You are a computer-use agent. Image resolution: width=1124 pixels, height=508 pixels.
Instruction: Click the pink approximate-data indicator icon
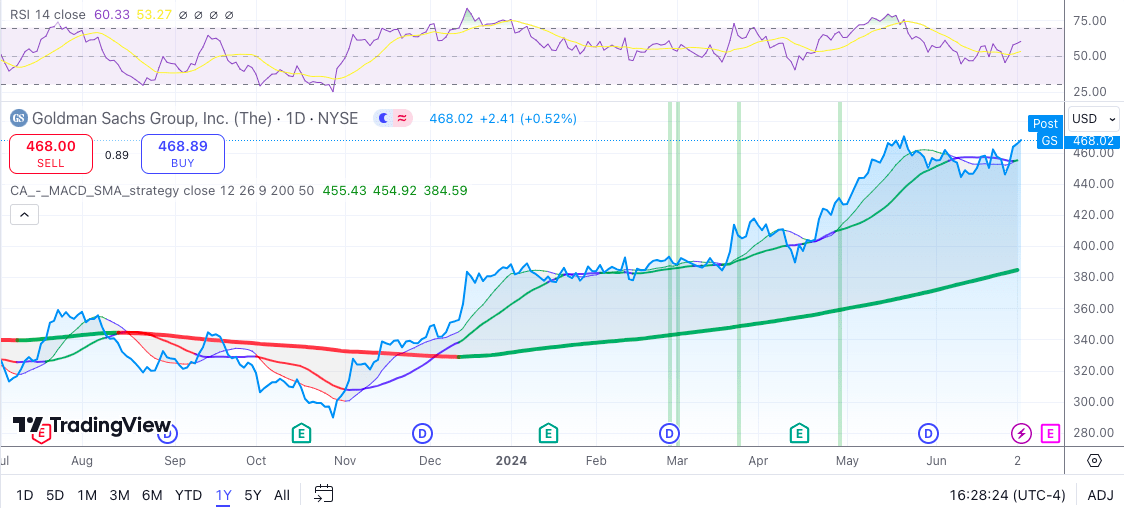(403, 118)
